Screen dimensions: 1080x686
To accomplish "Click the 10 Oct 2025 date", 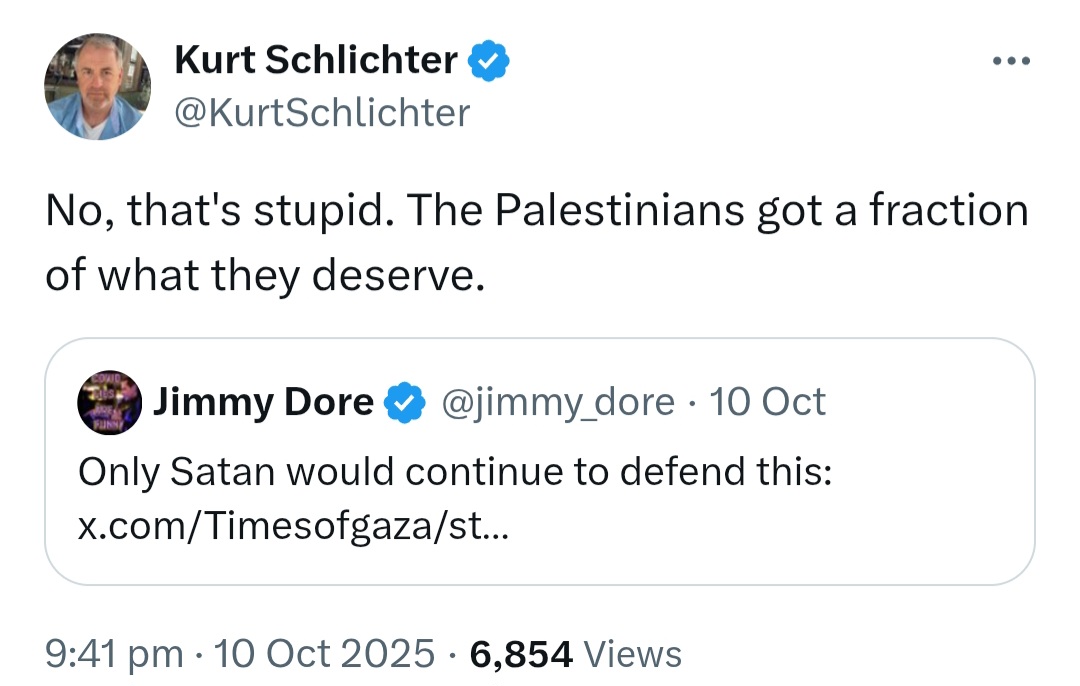I will (x=325, y=654).
